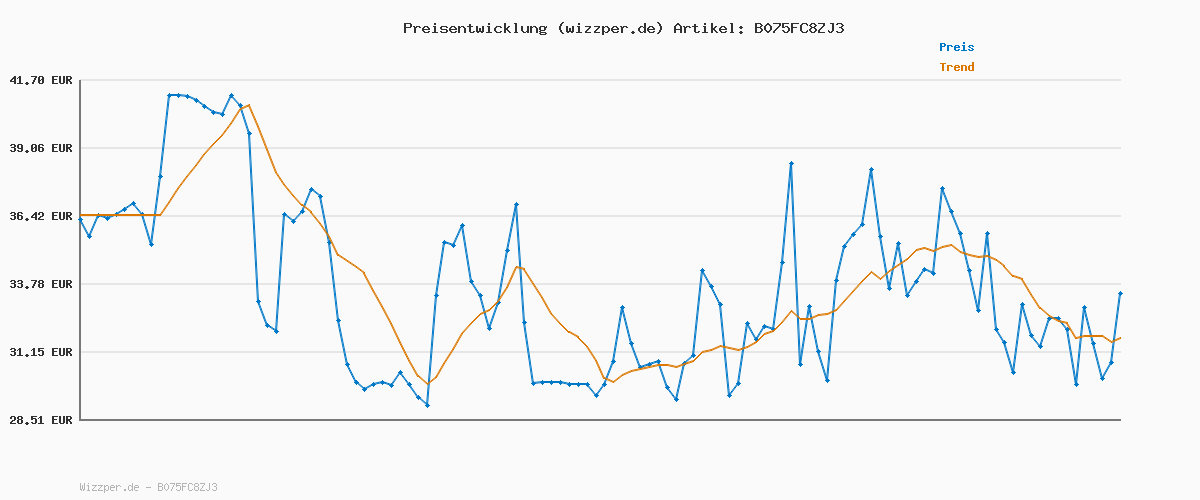
Task: Click the article ID in the footer watermark
Action: pos(187,487)
